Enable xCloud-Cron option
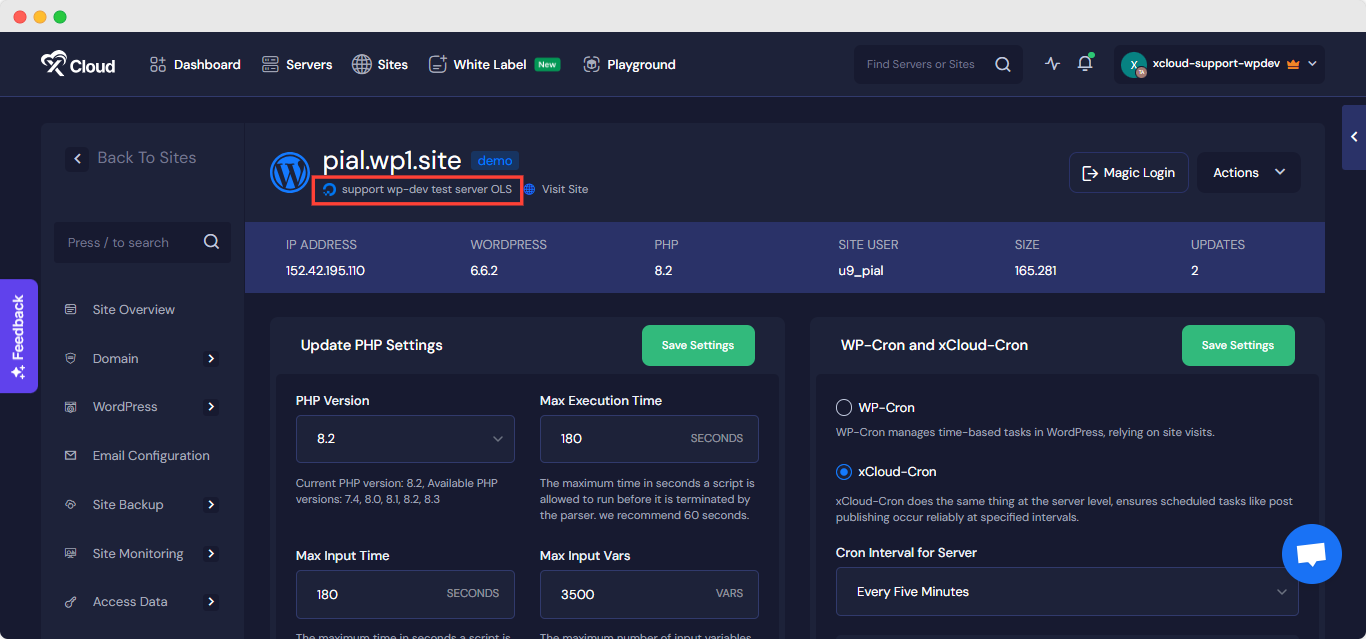 click(x=845, y=471)
